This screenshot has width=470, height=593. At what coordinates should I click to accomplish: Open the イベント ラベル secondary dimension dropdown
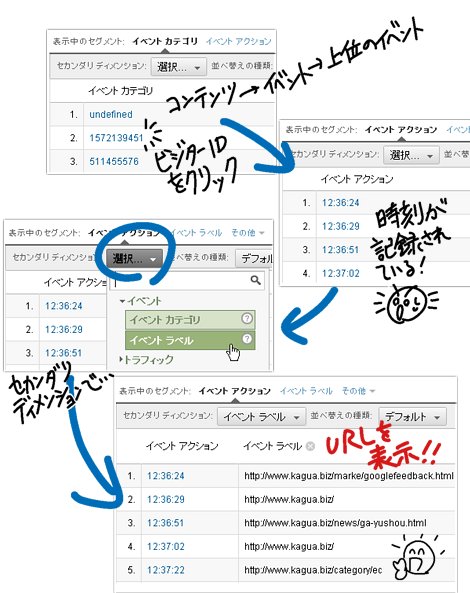pyautogui.click(x=261, y=417)
